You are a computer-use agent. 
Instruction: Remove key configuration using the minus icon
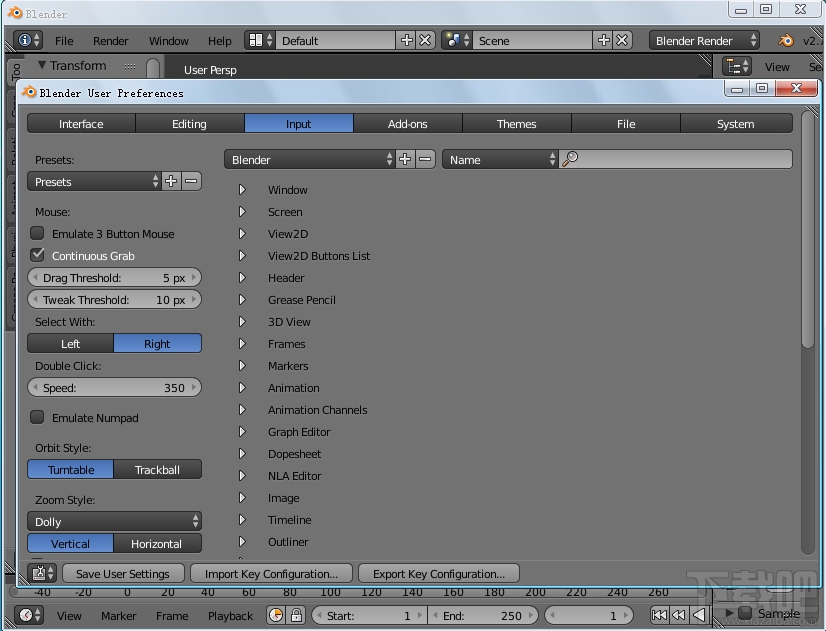pyautogui.click(x=423, y=158)
